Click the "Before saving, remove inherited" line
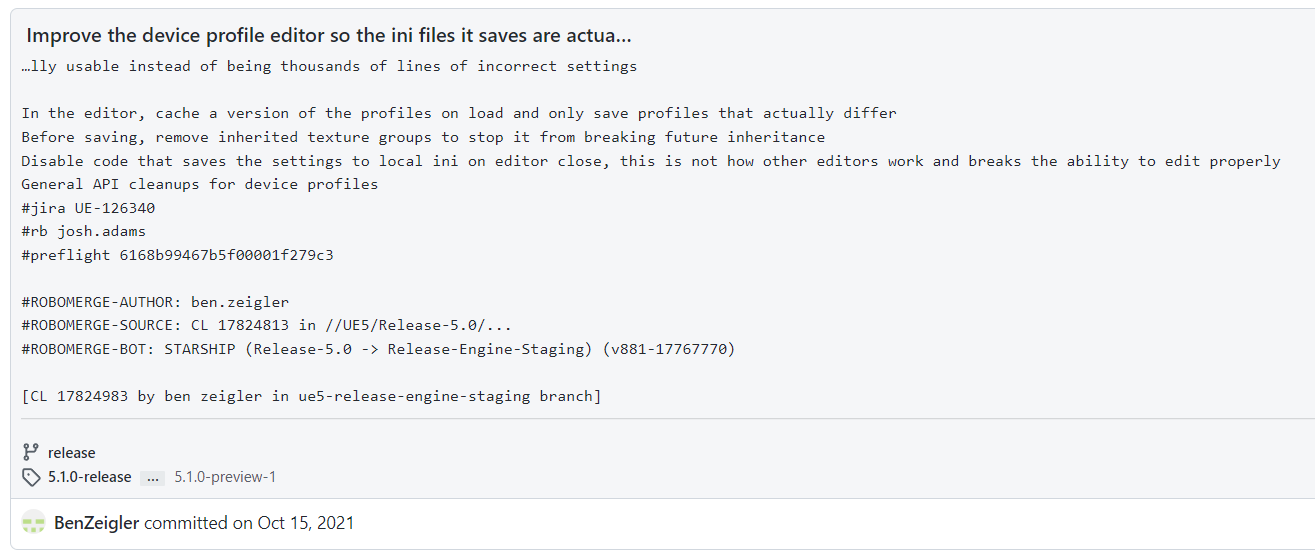The image size is (1315, 557). tap(421, 137)
